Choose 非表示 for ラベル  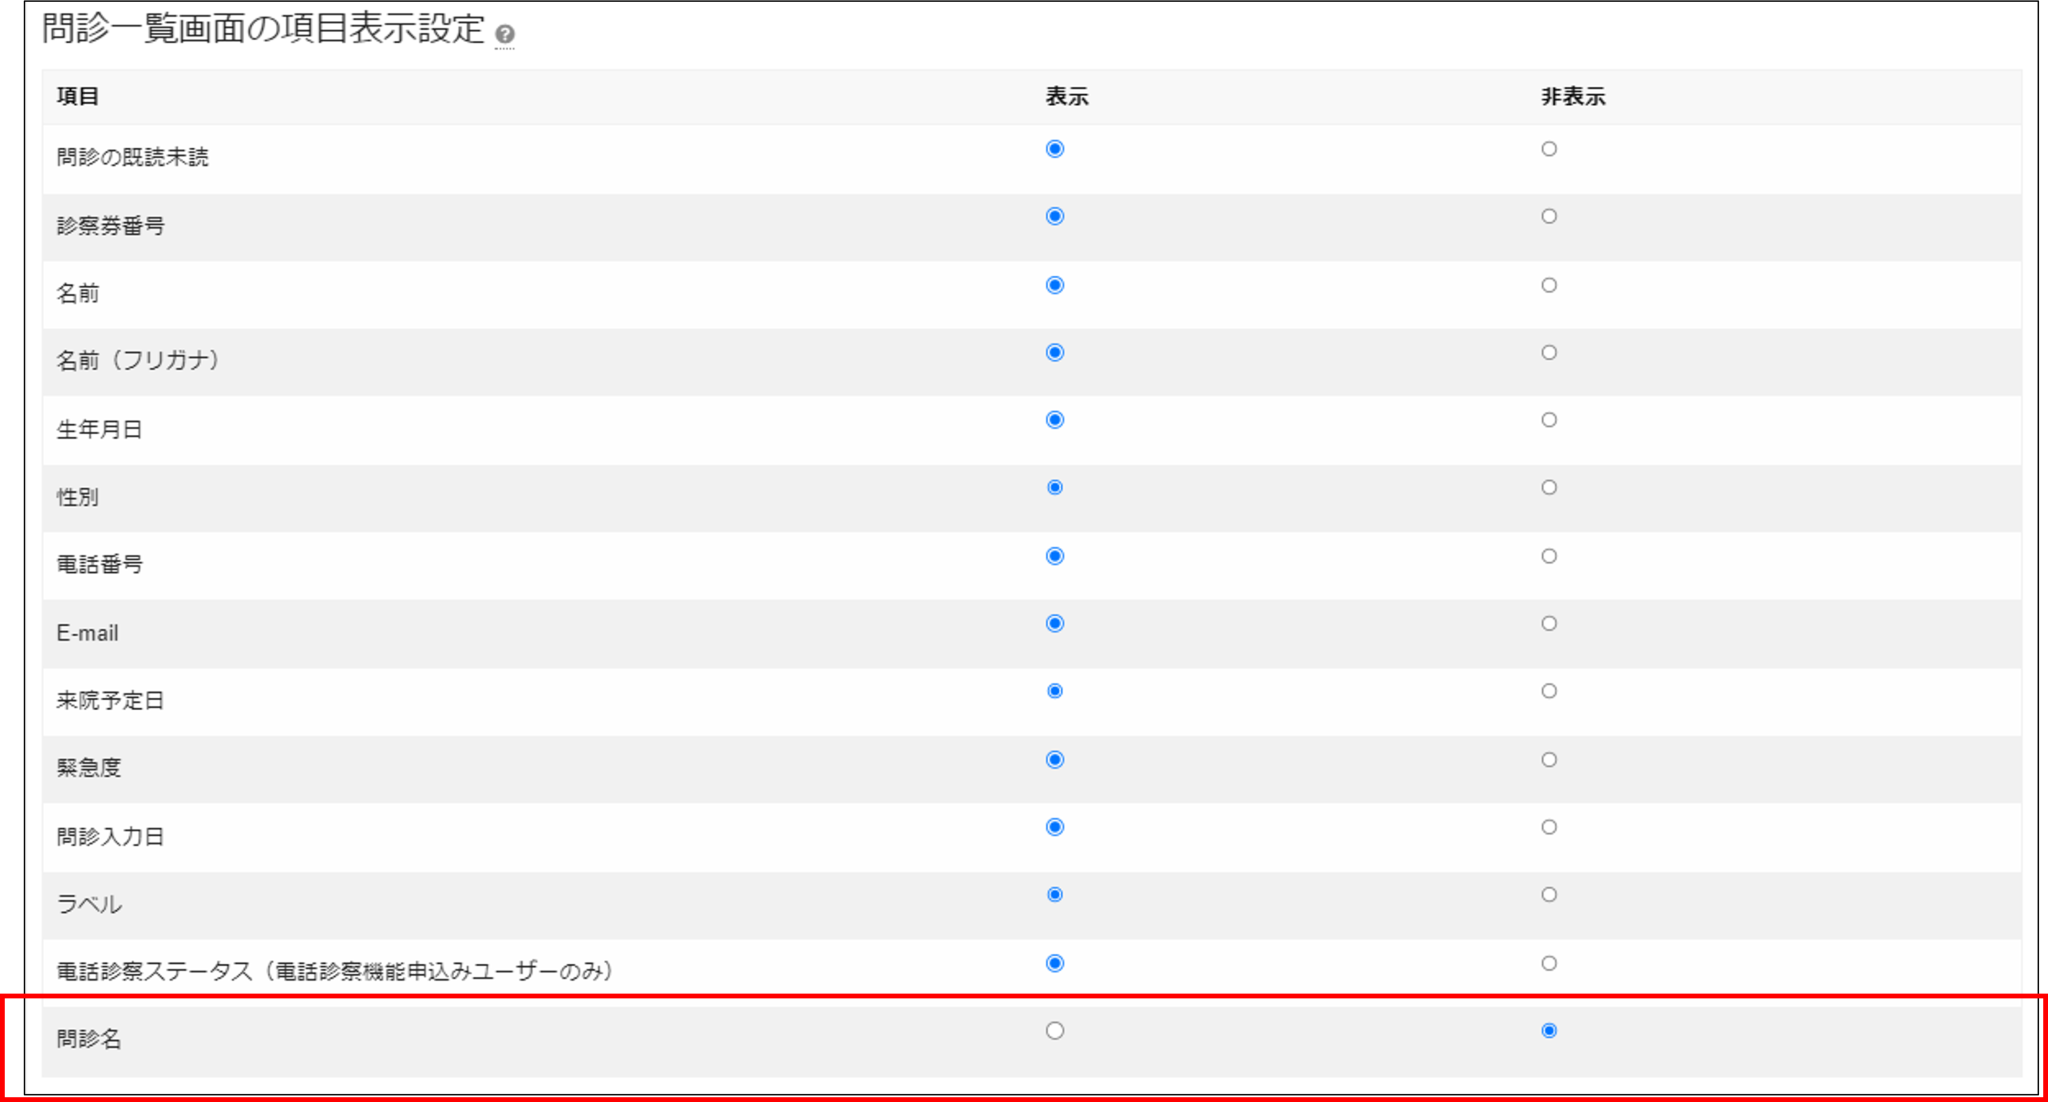1548,895
